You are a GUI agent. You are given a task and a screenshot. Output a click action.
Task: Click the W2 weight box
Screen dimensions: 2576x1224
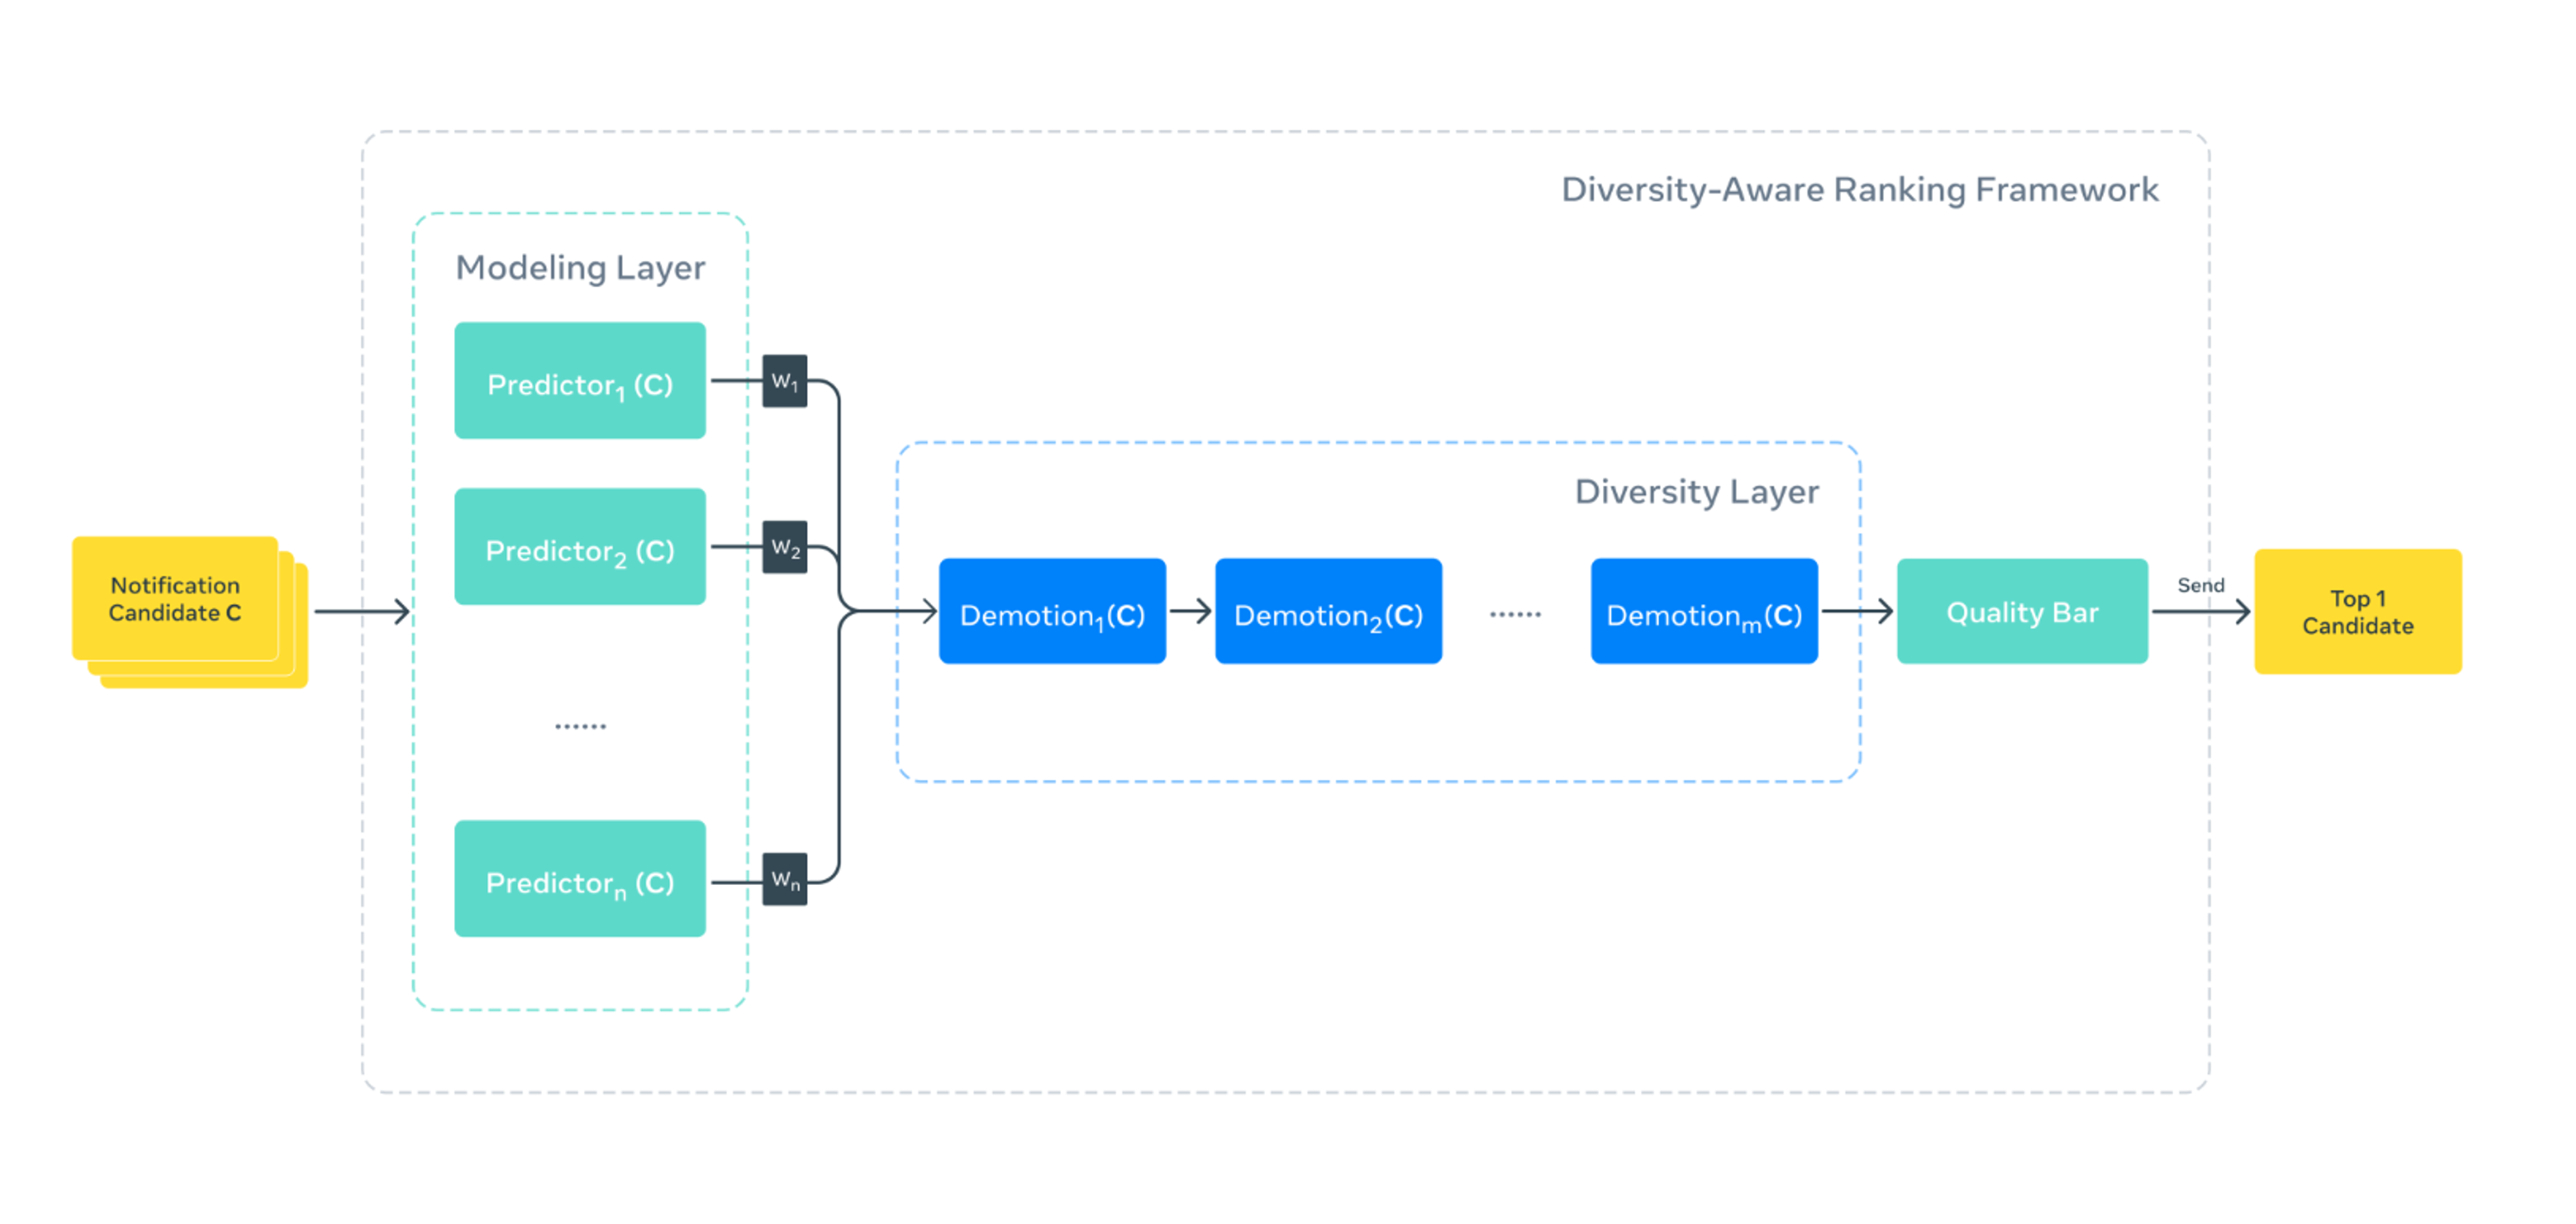[x=784, y=547]
